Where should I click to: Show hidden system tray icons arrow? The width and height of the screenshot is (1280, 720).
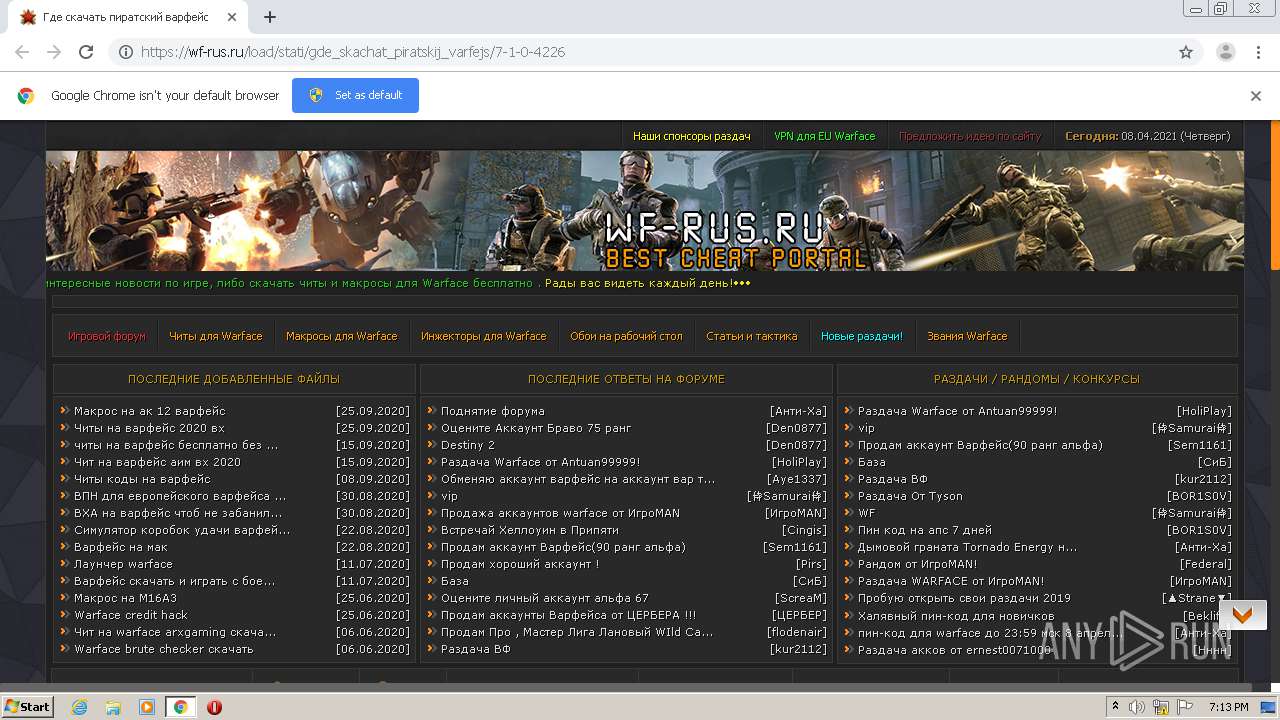click(1115, 707)
